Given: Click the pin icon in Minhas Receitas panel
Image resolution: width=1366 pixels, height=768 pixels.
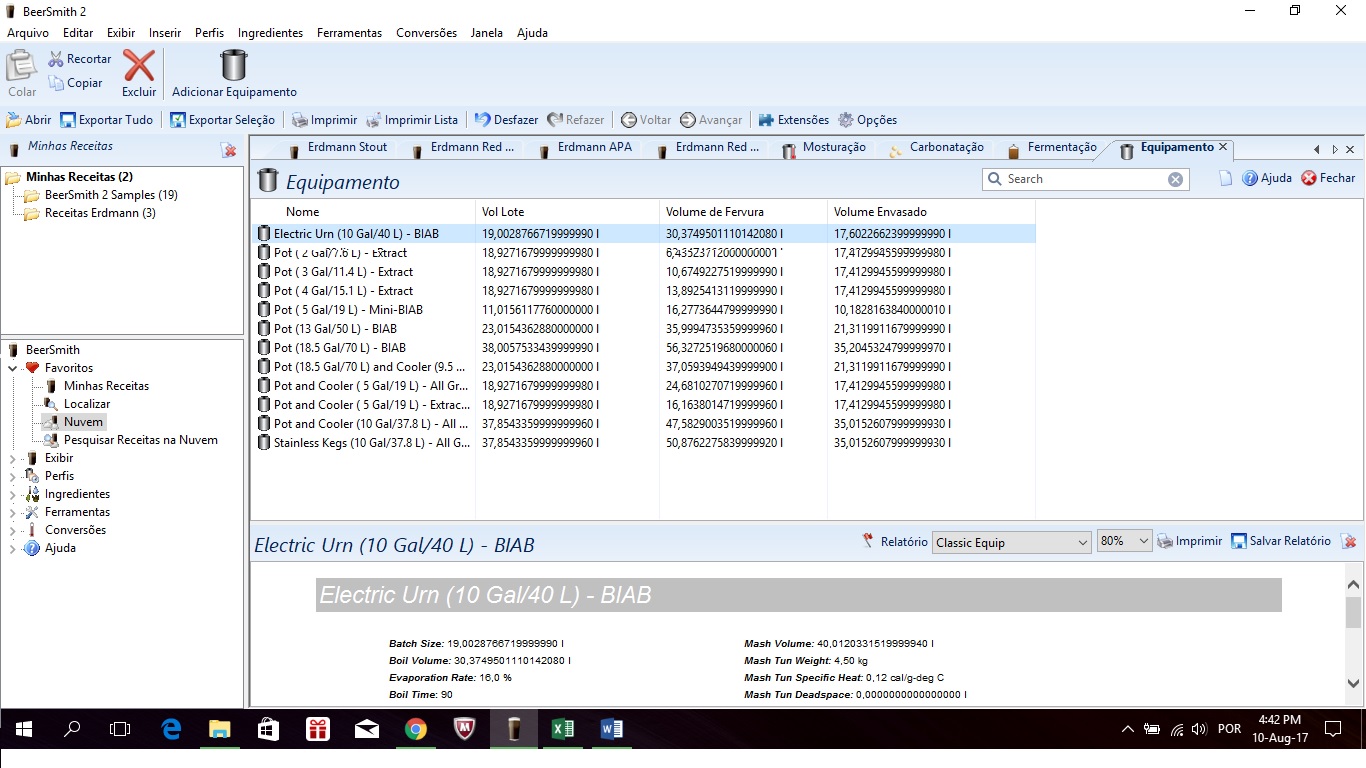Looking at the screenshot, I should coord(229,149).
